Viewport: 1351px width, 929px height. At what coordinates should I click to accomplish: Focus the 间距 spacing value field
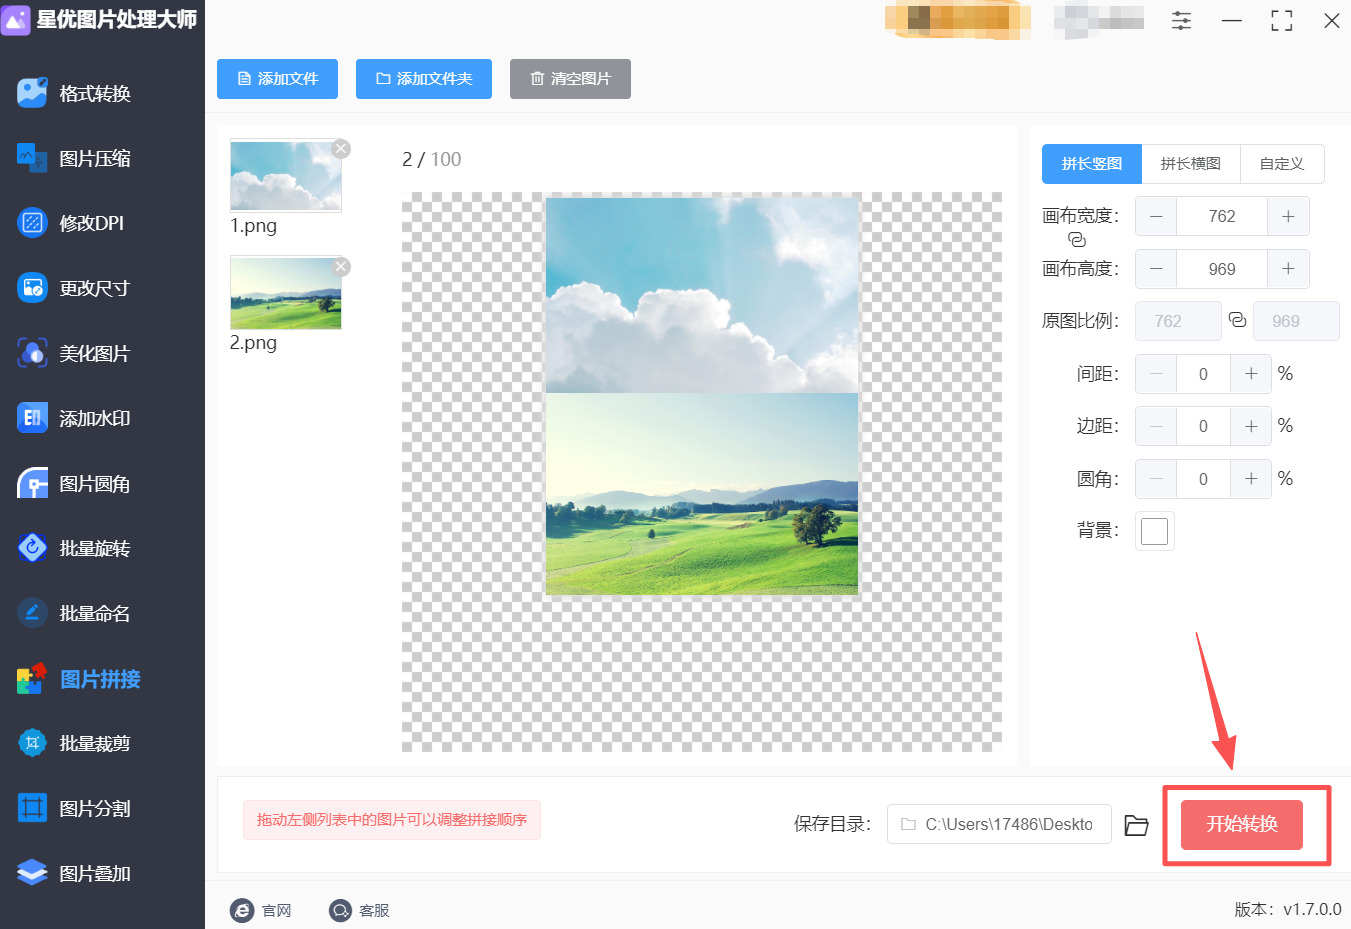pos(1203,374)
